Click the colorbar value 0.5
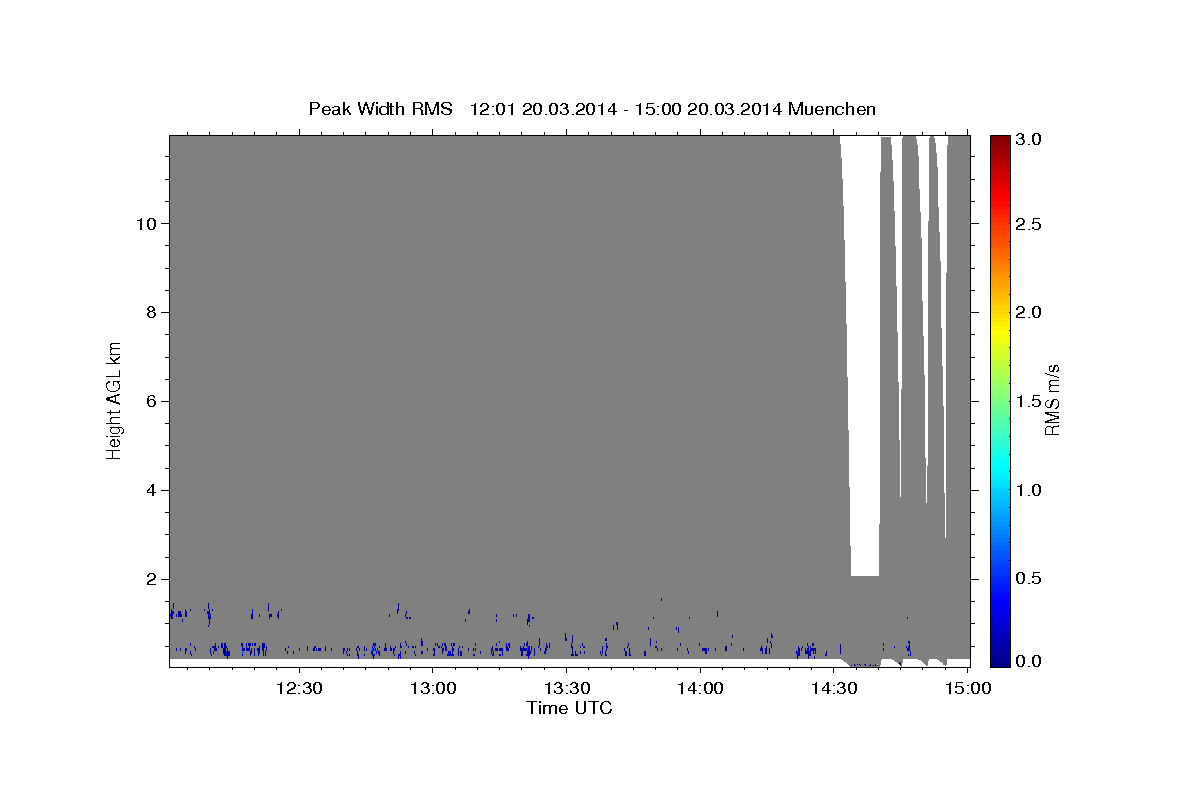Viewport: 1200px width, 800px height. pos(1029,579)
